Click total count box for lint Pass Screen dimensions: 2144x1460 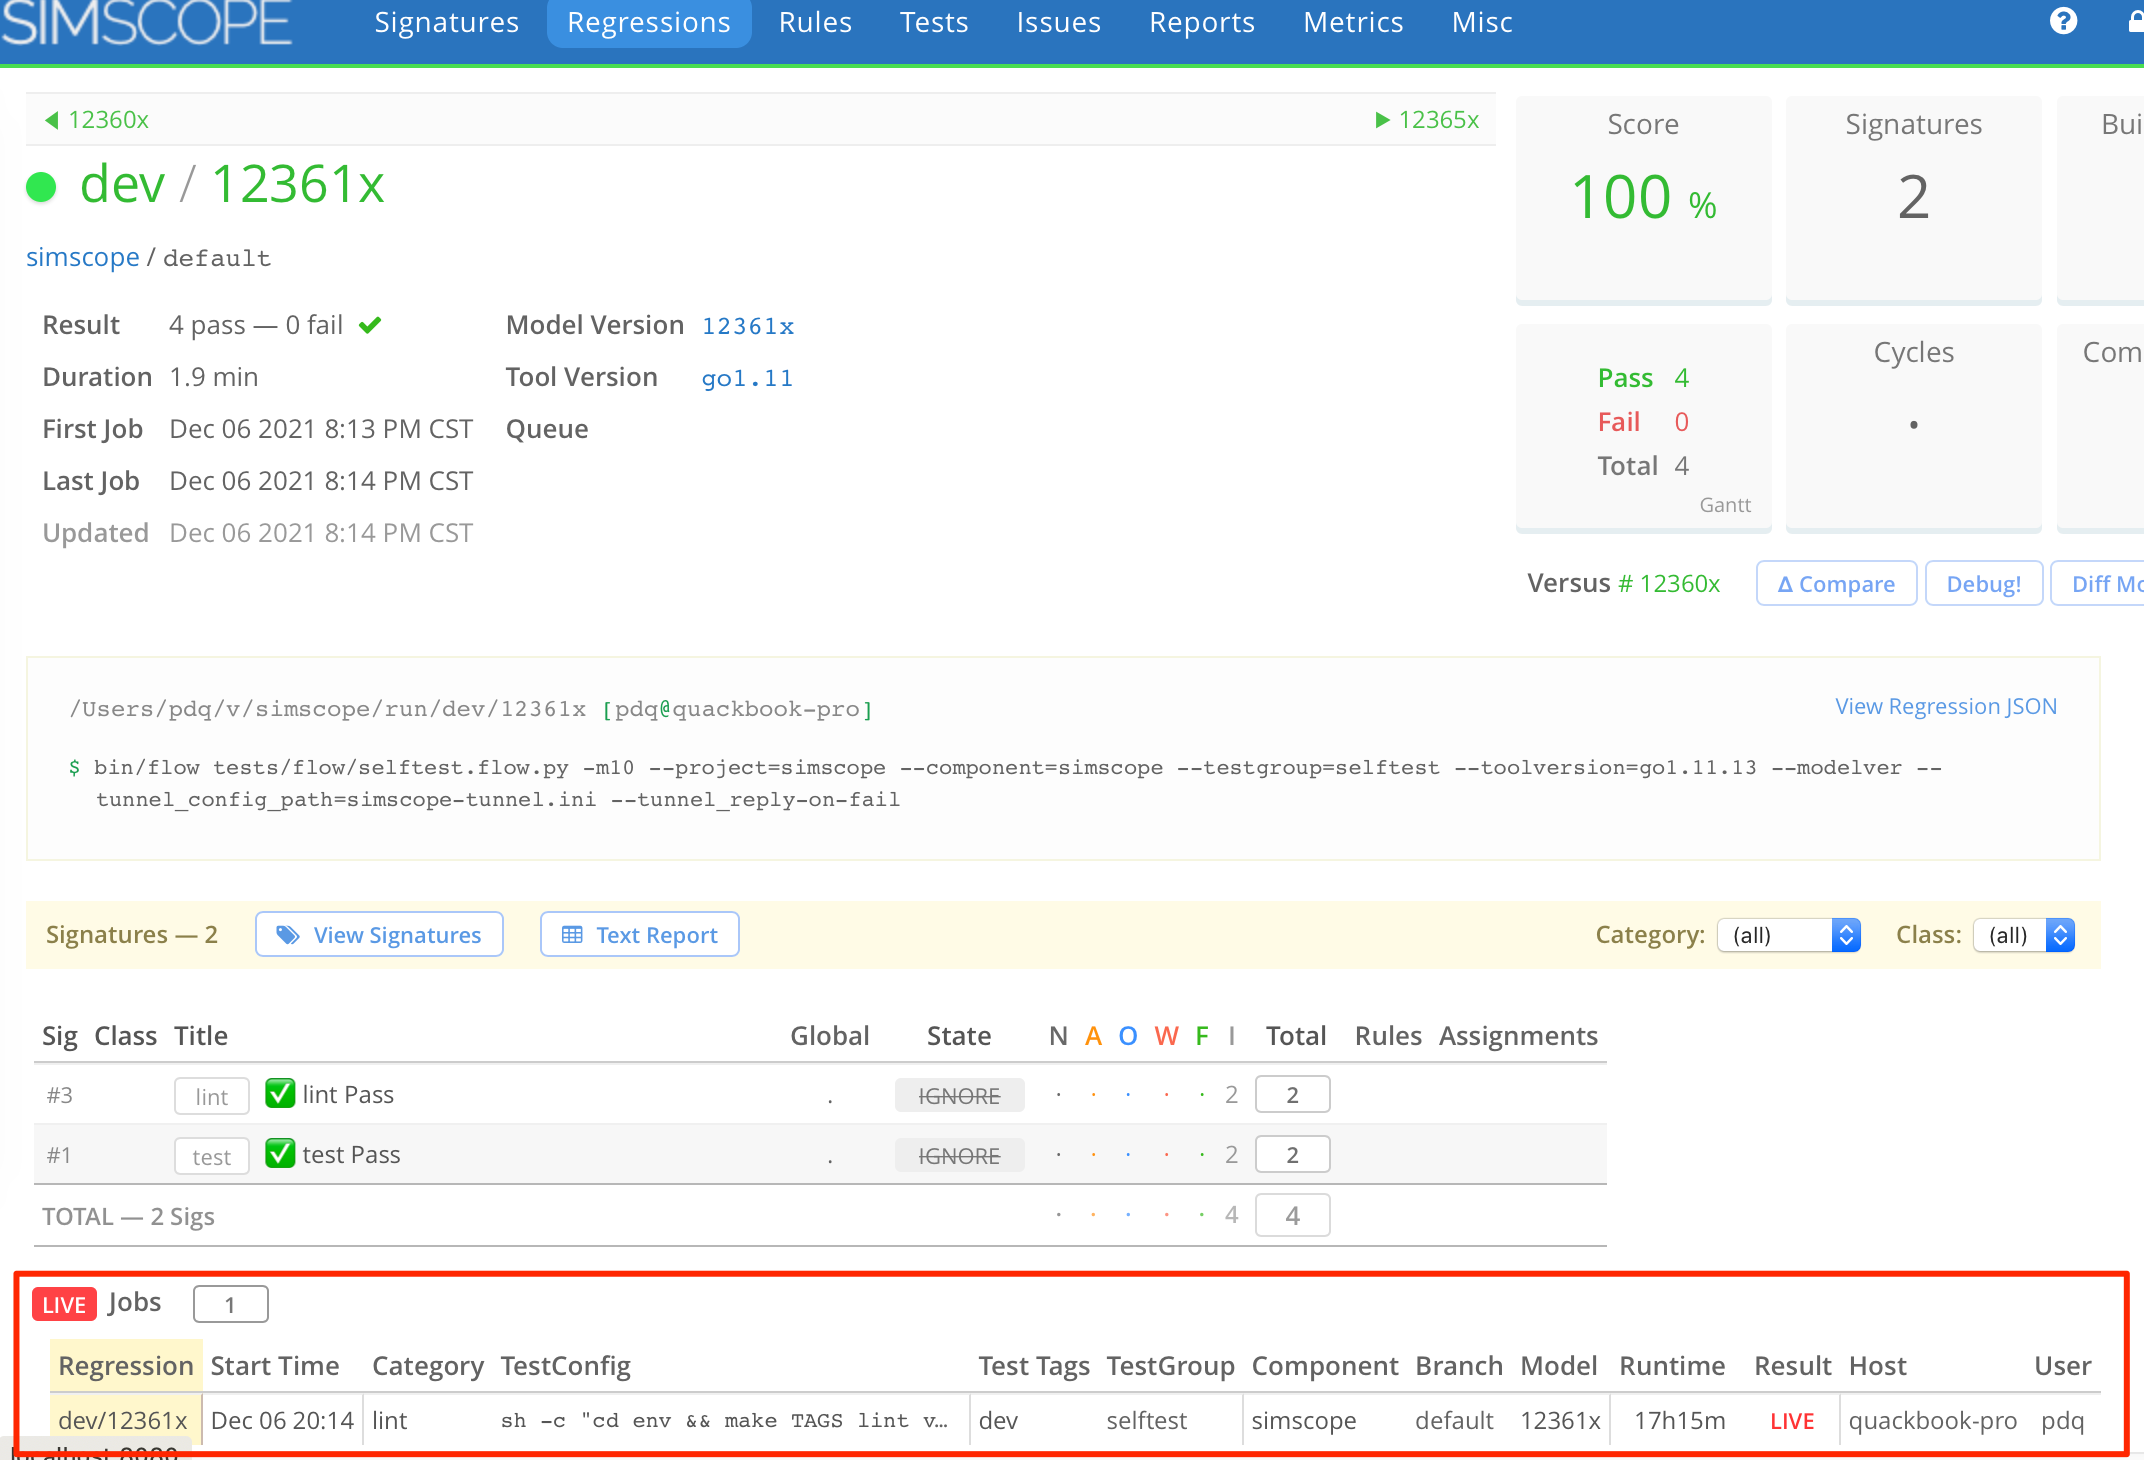[x=1292, y=1094]
